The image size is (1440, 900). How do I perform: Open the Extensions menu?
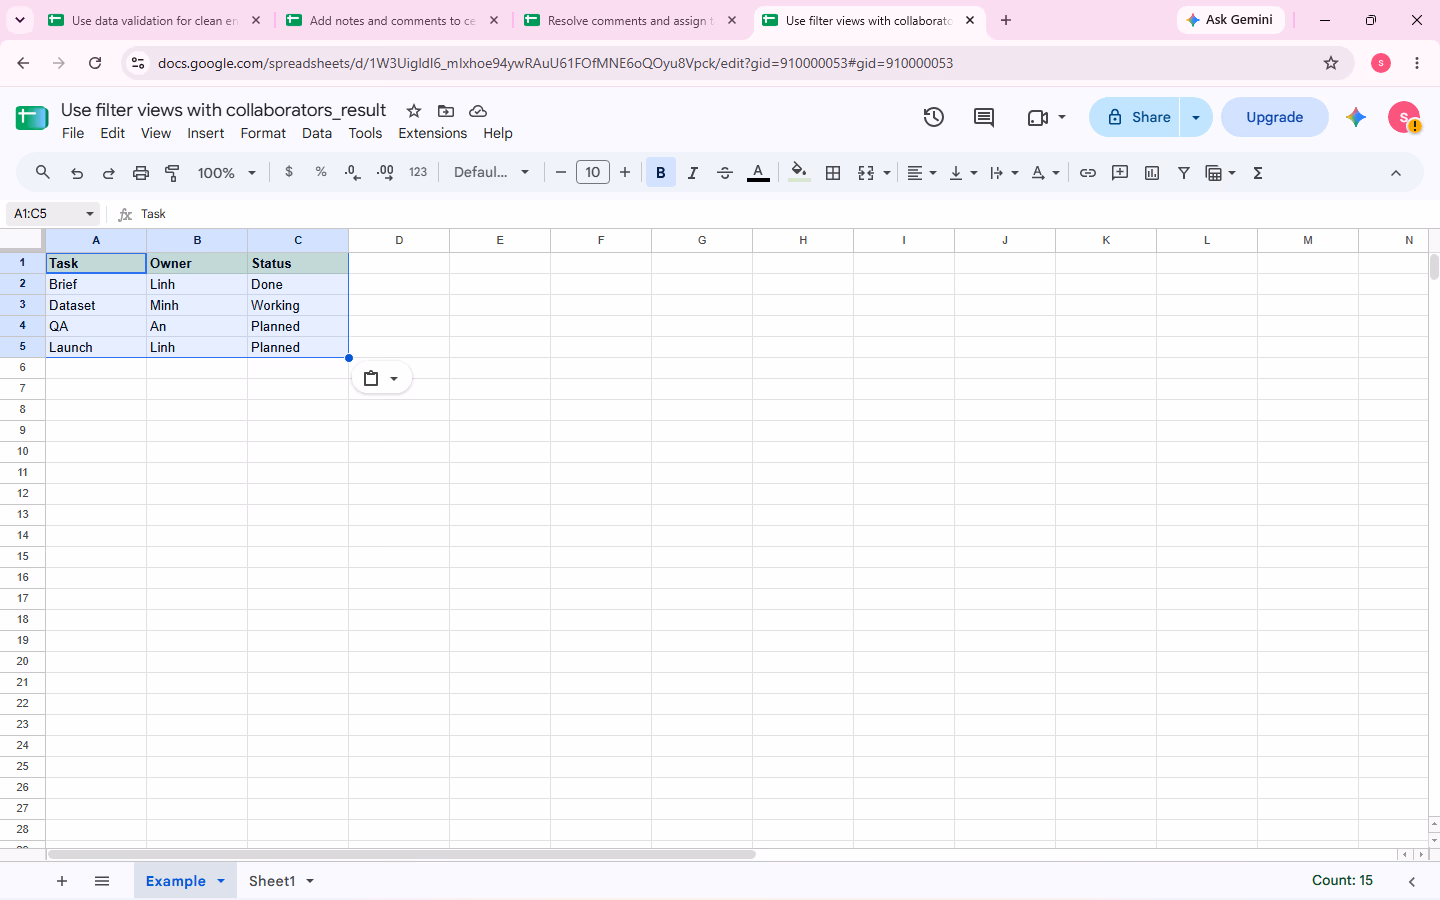(x=433, y=133)
